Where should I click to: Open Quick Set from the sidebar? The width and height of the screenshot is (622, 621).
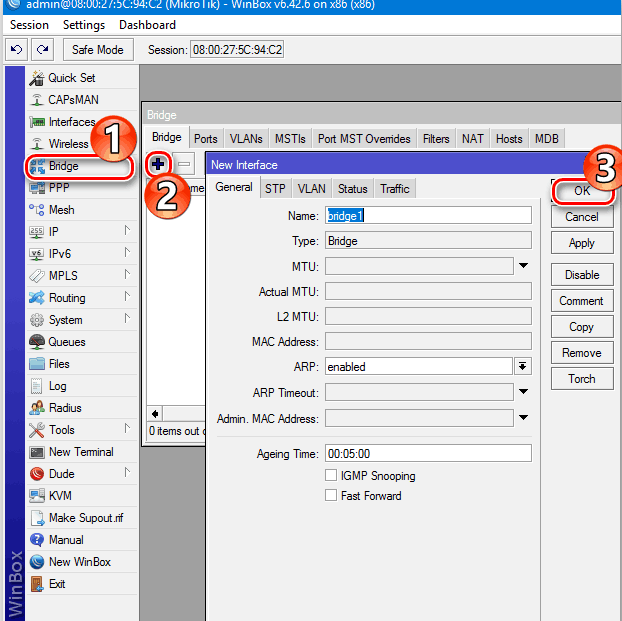point(70,78)
